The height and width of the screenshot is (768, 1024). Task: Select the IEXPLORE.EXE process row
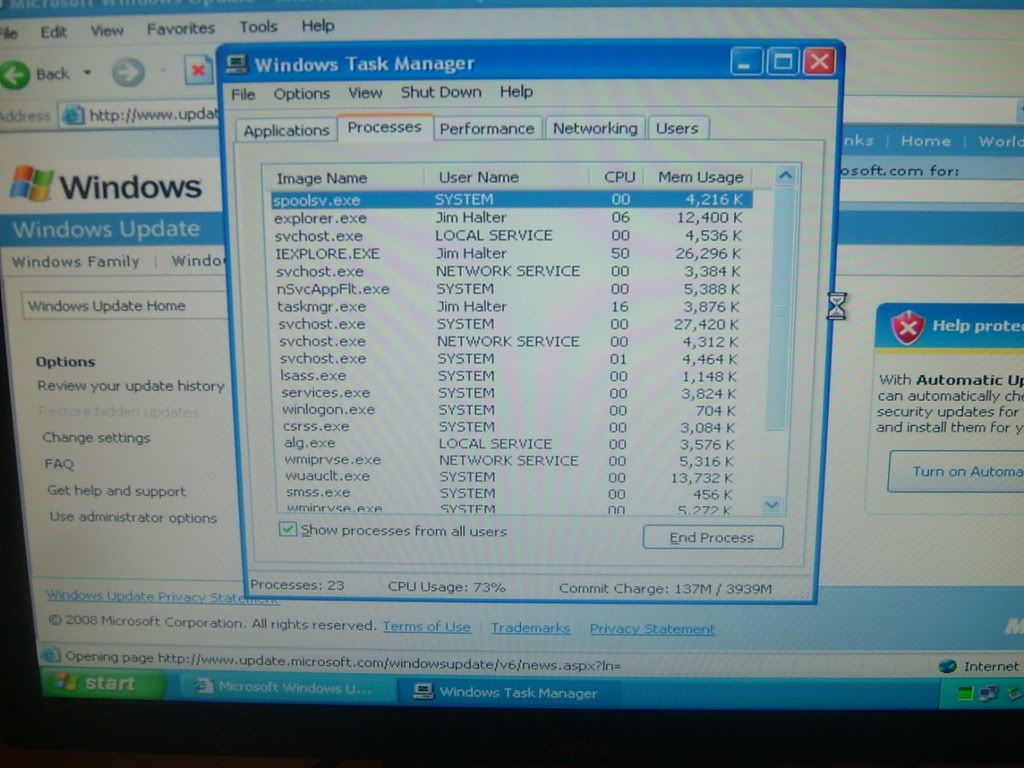tap(450, 253)
